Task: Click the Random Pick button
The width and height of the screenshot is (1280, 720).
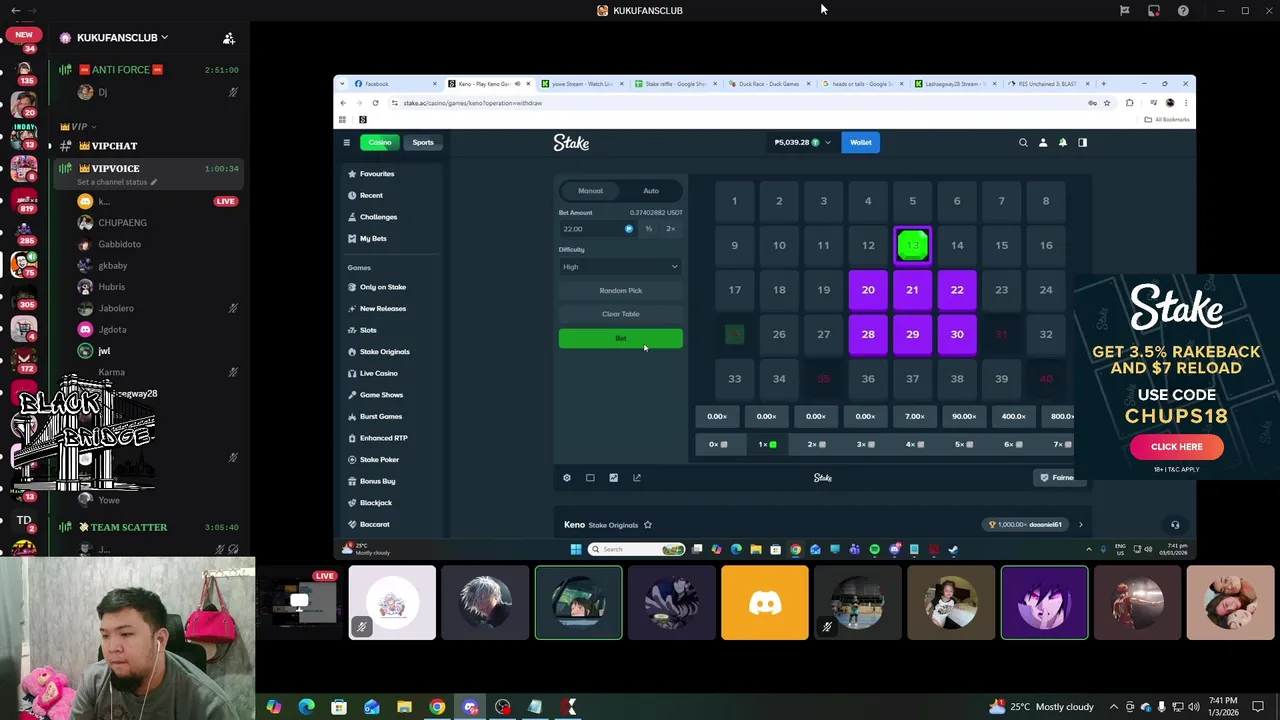Action: [x=621, y=291]
